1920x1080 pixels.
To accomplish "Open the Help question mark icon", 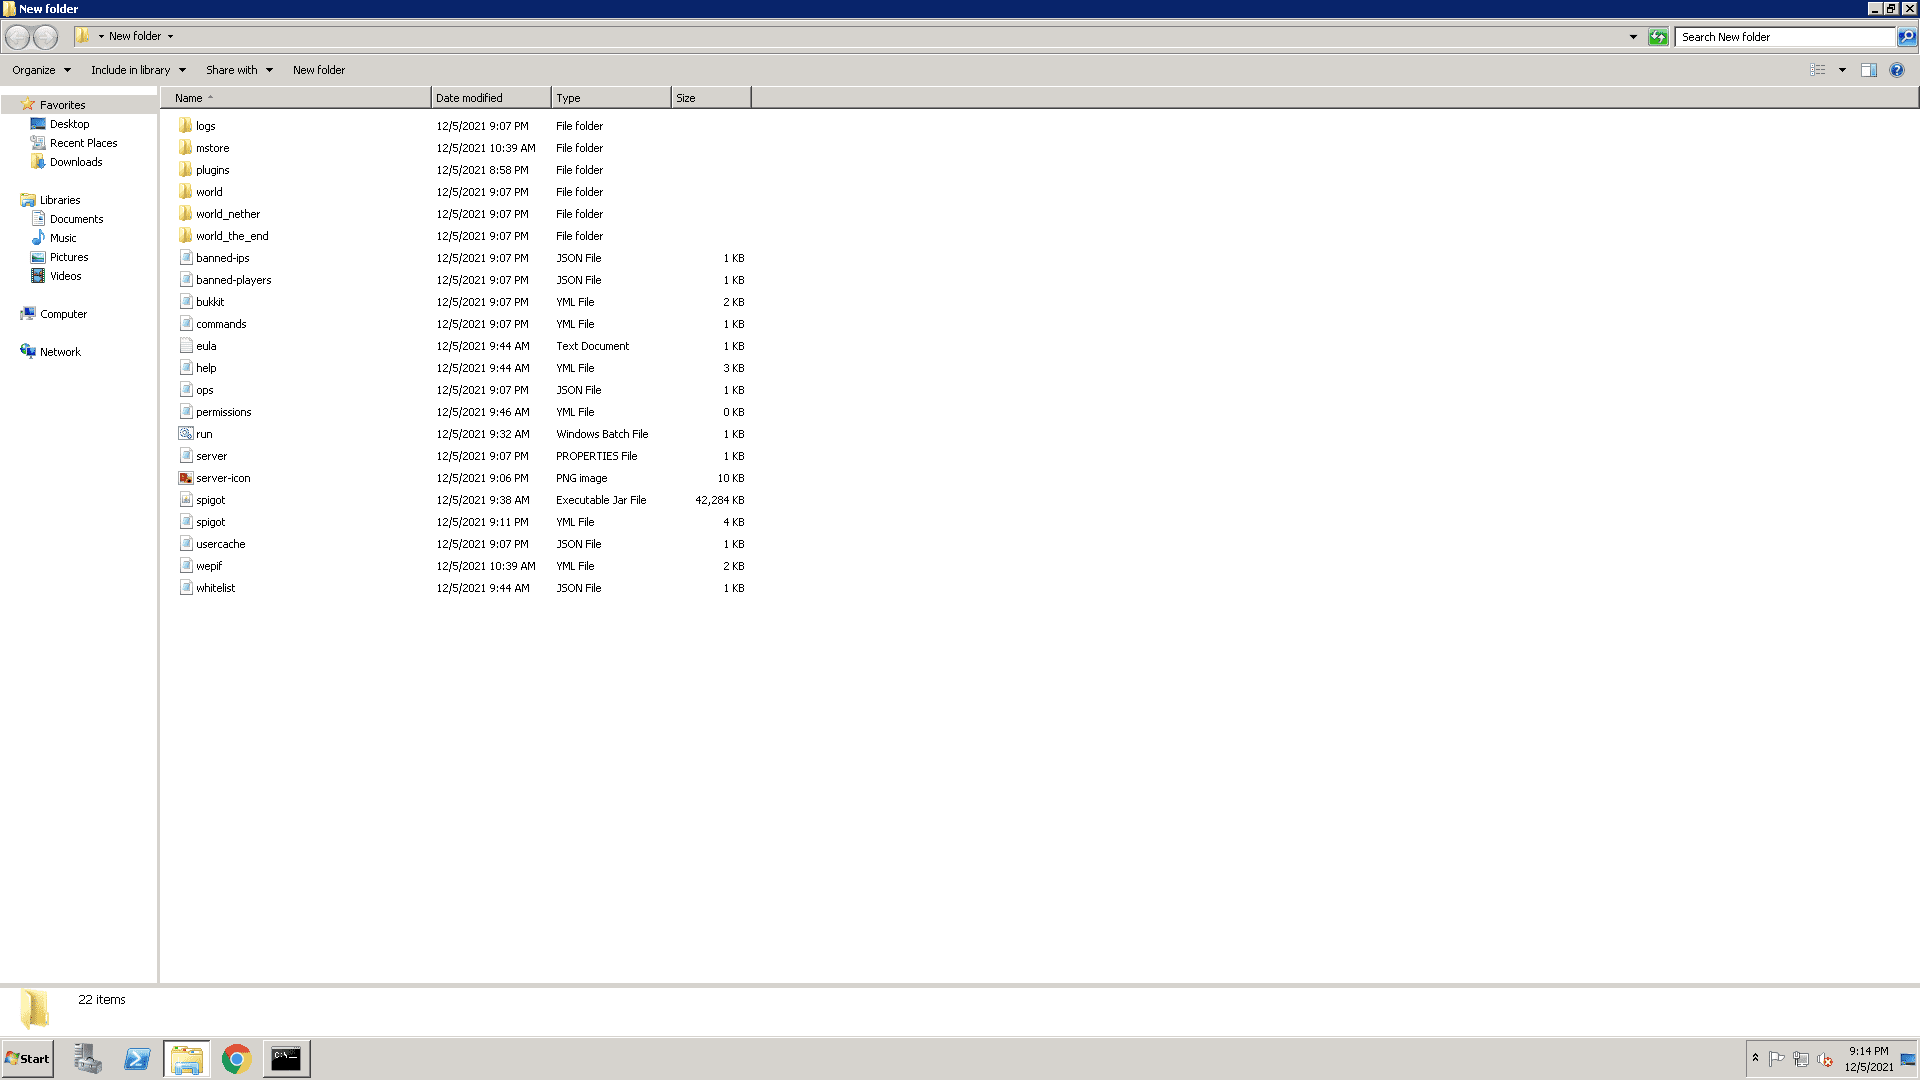I will (1897, 70).
